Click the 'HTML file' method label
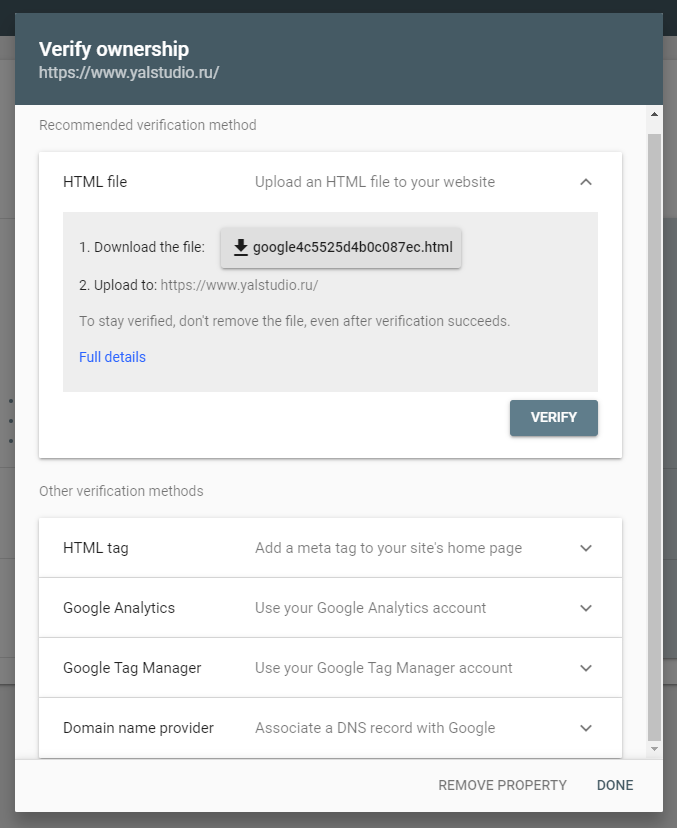This screenshot has height=828, width=677. (95, 182)
